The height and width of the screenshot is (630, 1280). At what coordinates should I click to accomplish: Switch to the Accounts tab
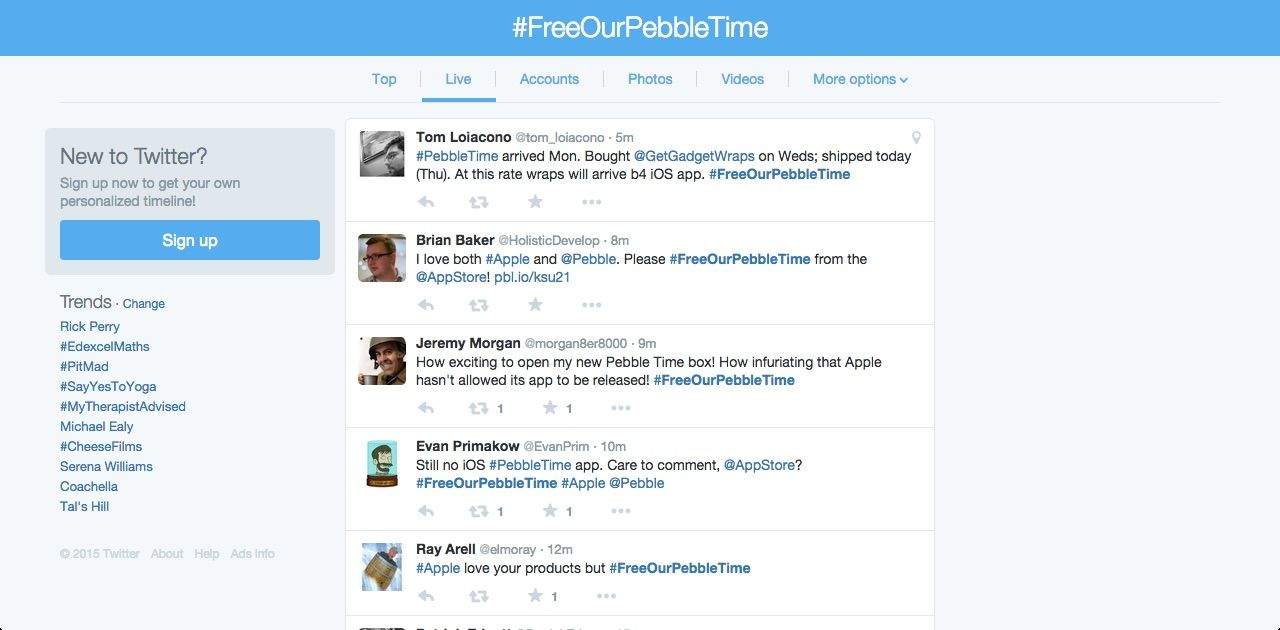pos(549,79)
